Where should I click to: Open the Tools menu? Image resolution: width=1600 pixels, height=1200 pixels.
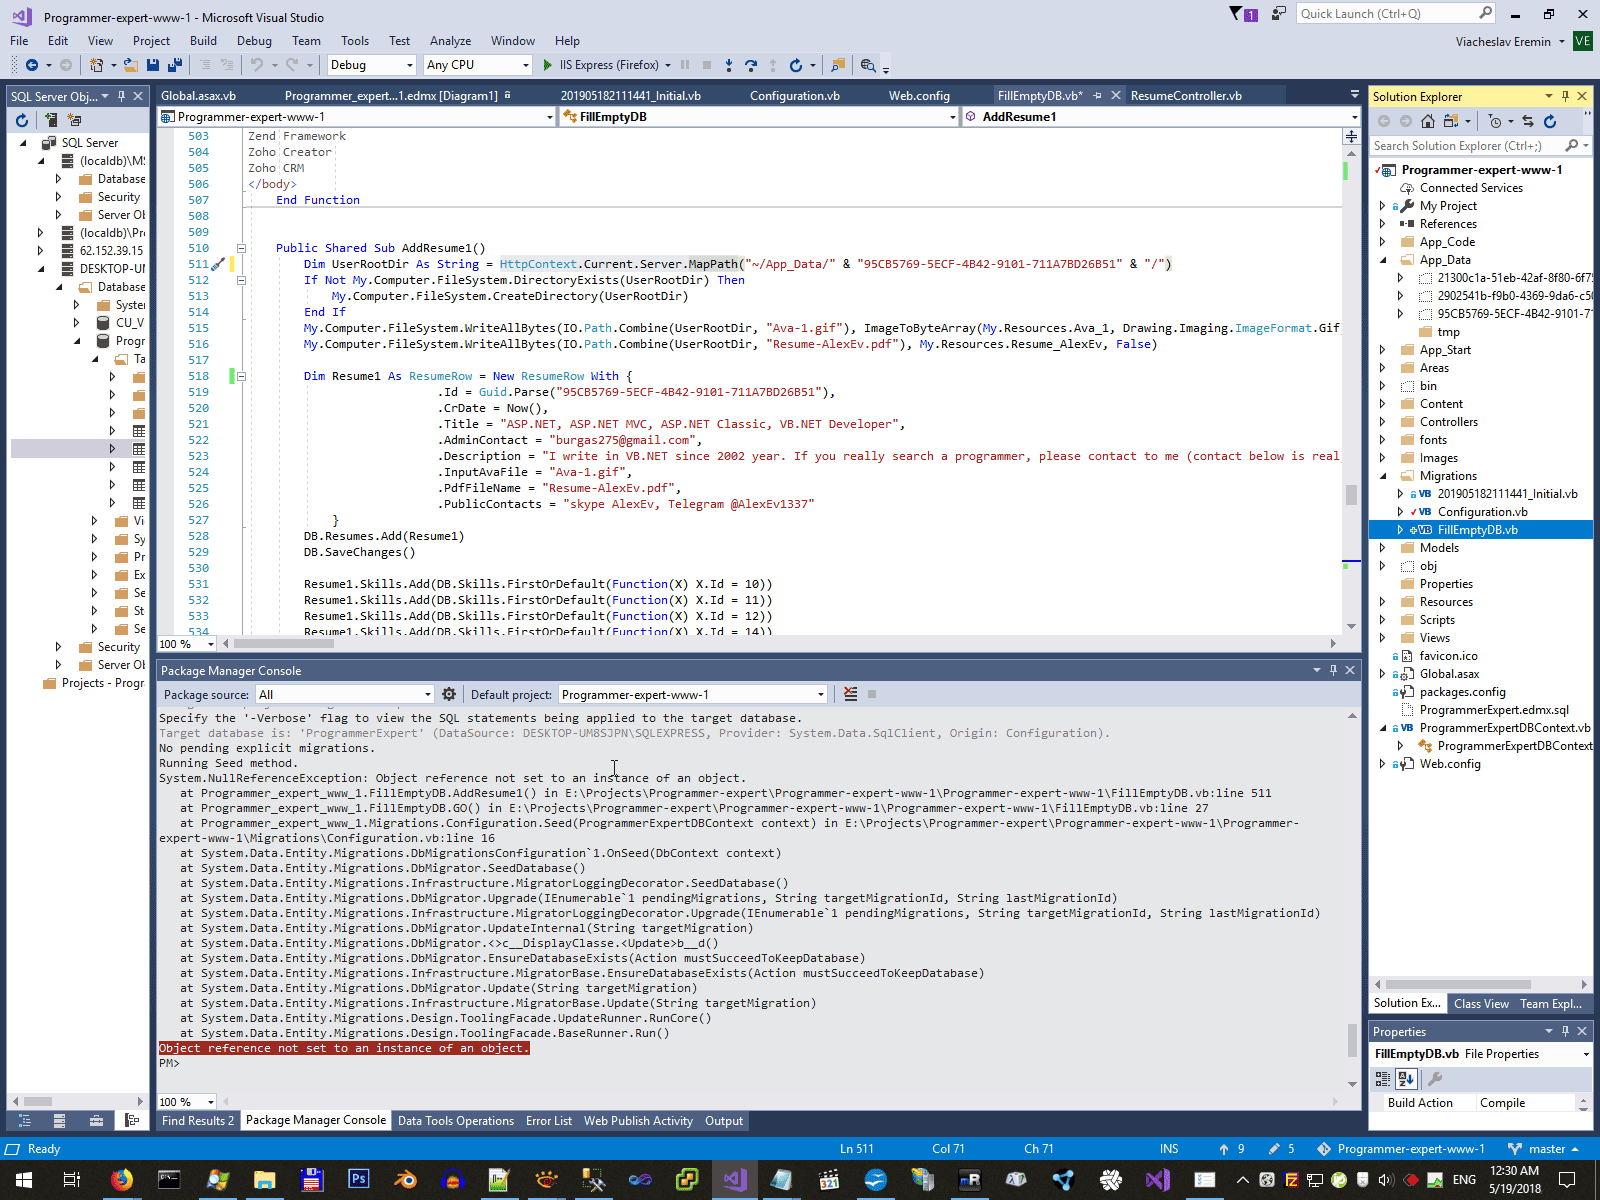[x=355, y=41]
